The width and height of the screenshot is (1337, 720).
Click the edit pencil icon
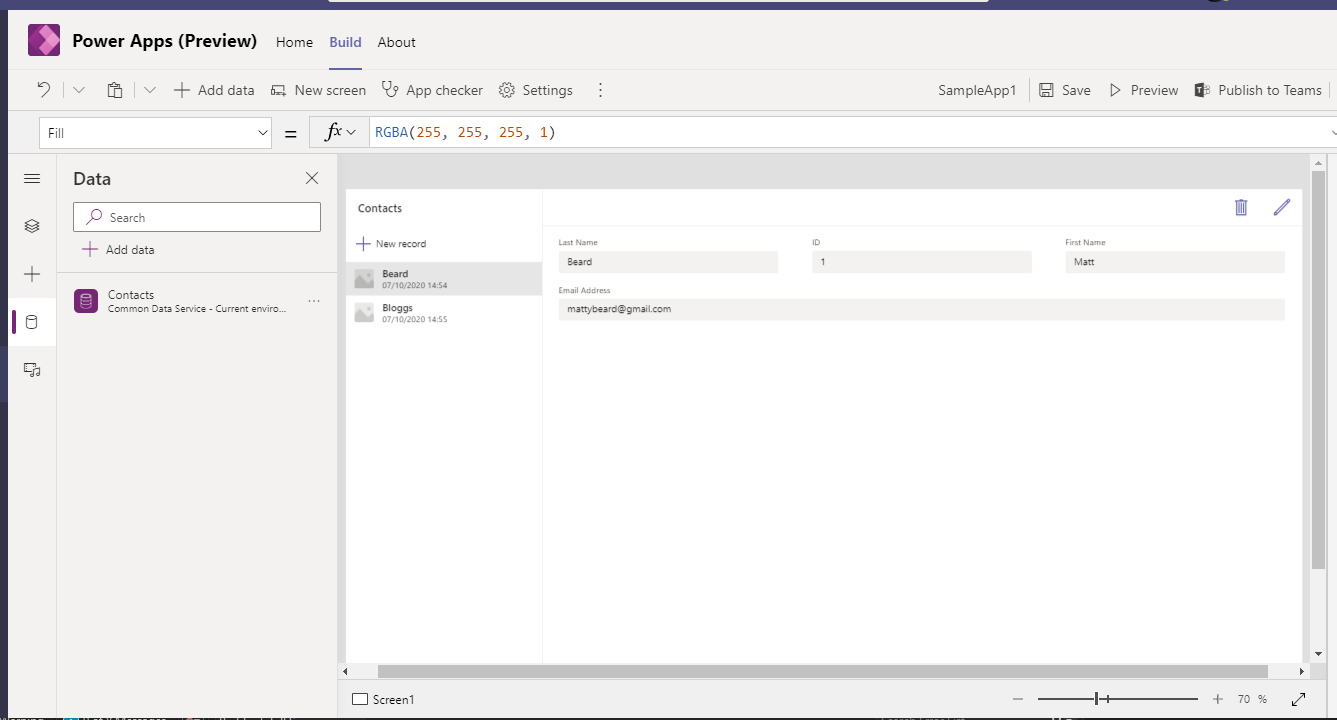click(1282, 207)
